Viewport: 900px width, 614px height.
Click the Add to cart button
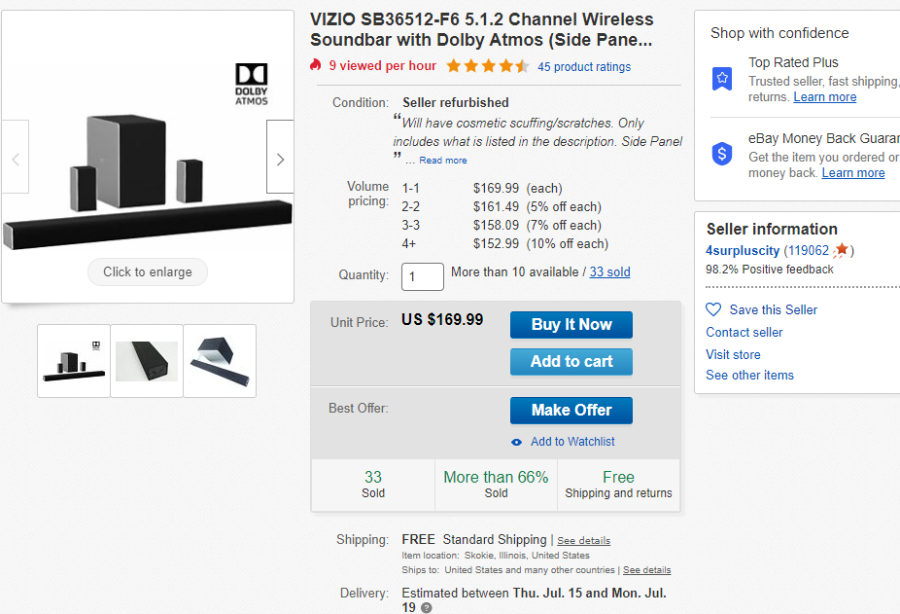tap(571, 362)
